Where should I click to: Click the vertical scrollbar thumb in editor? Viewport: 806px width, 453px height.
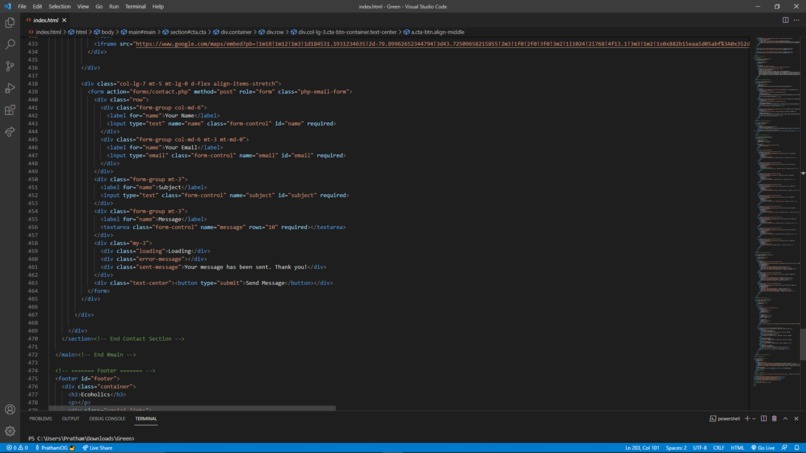tap(802, 344)
